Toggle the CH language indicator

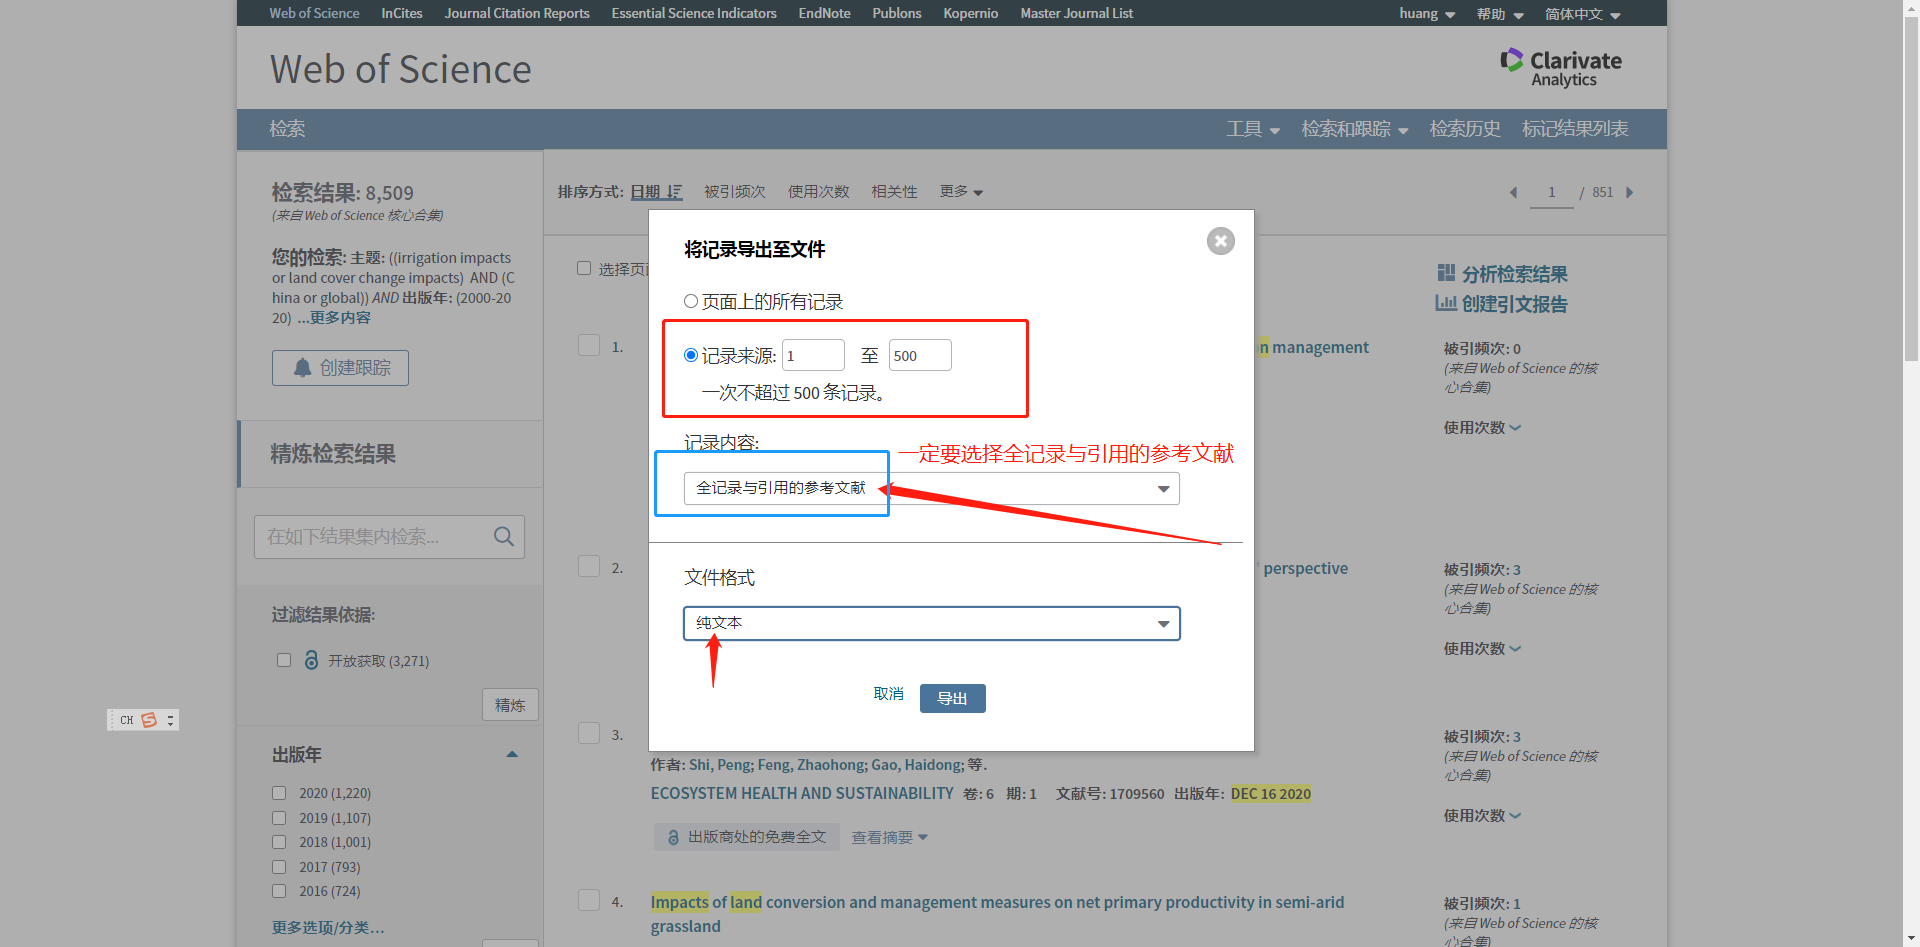coord(127,720)
